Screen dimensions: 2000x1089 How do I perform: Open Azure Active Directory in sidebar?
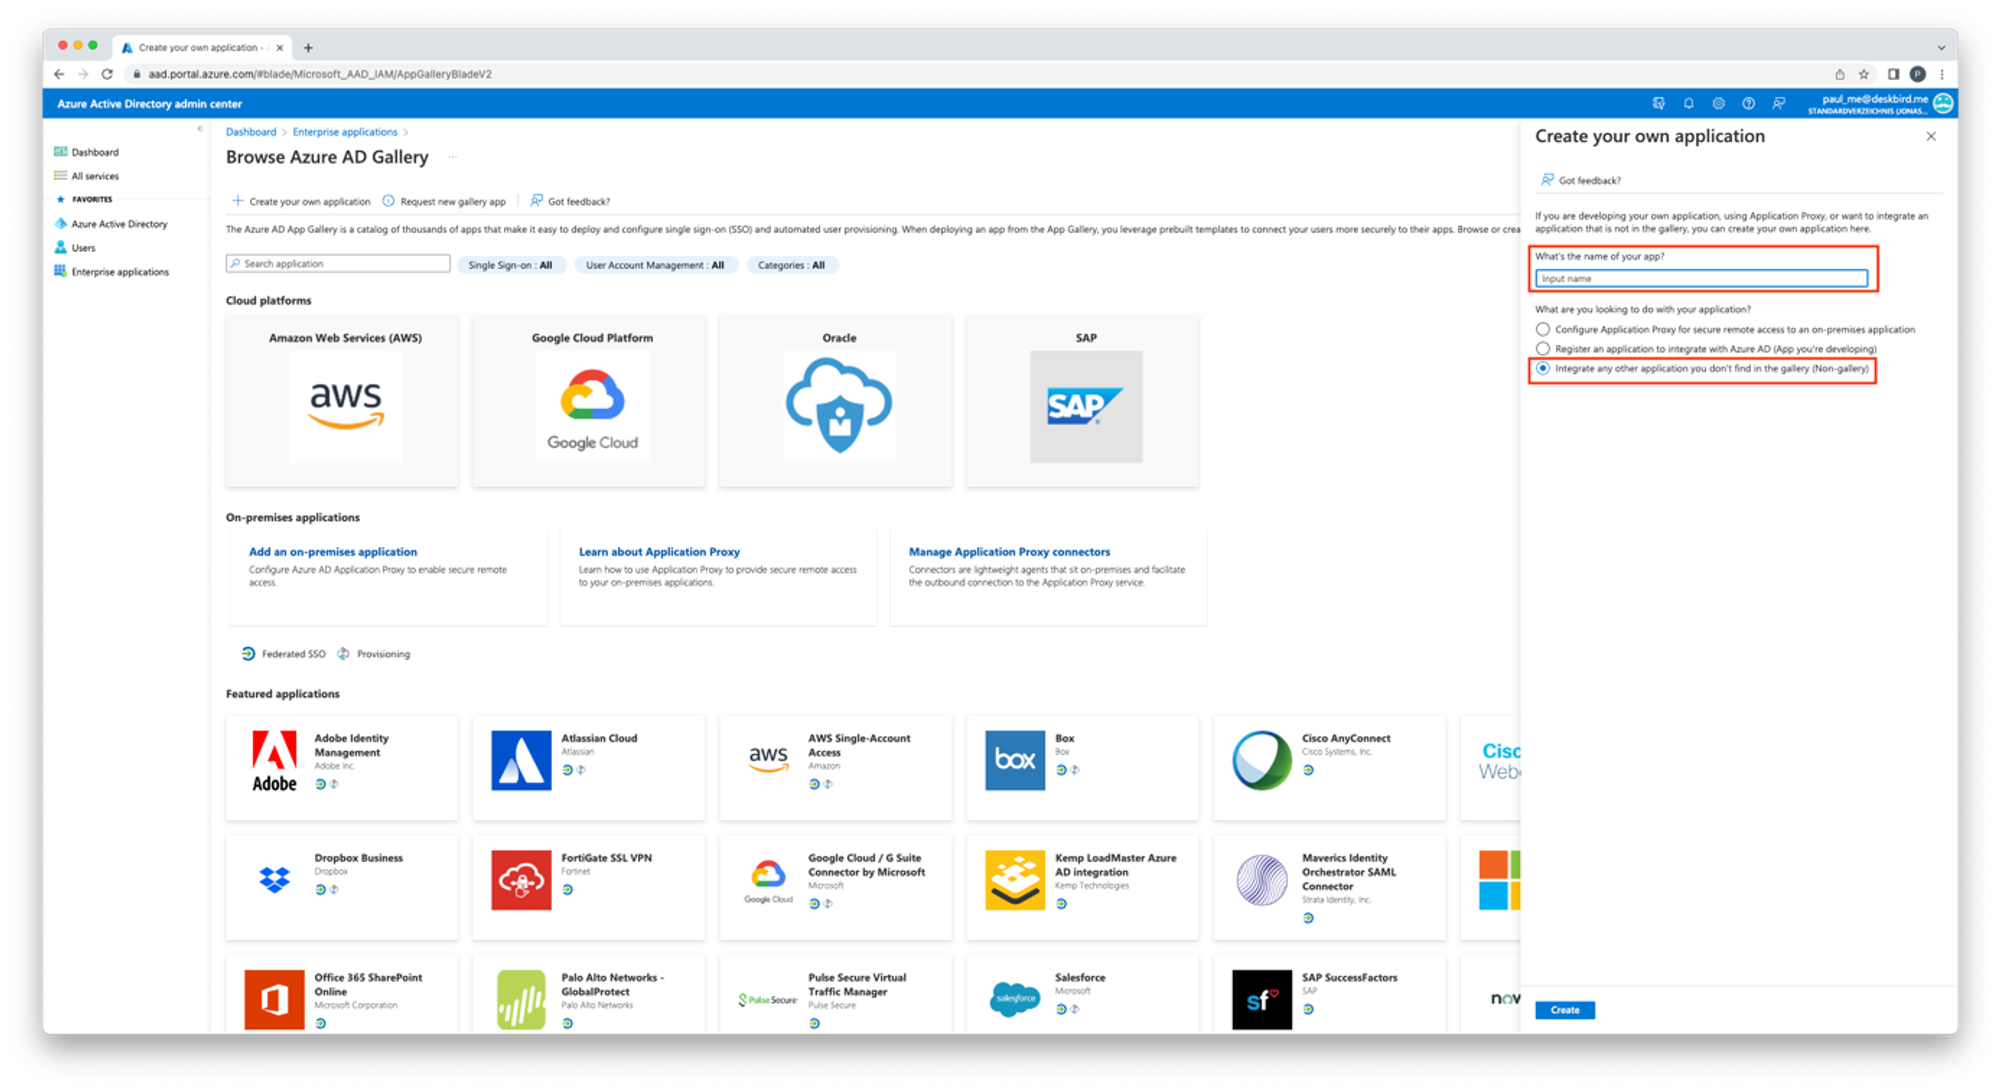(119, 224)
